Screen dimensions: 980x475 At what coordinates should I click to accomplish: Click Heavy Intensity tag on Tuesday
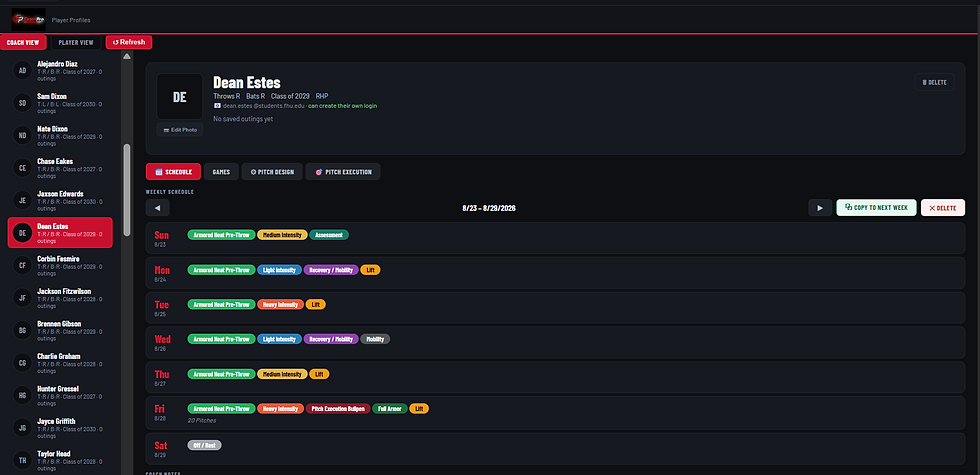click(x=280, y=305)
